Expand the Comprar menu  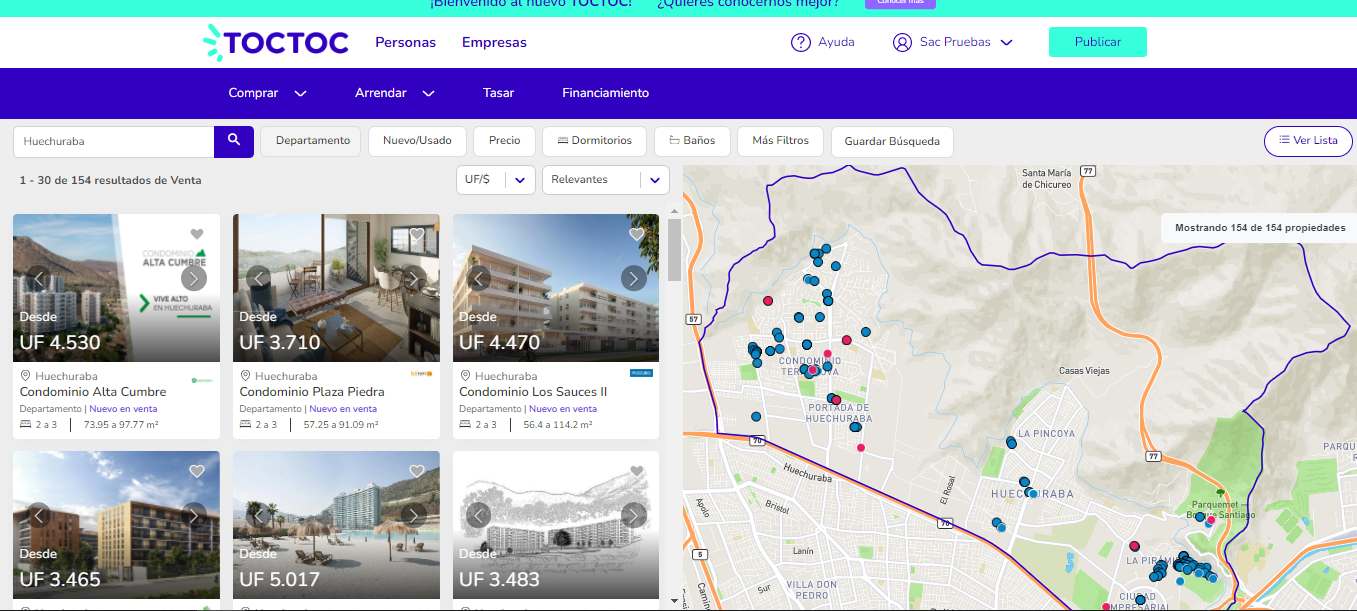point(267,93)
